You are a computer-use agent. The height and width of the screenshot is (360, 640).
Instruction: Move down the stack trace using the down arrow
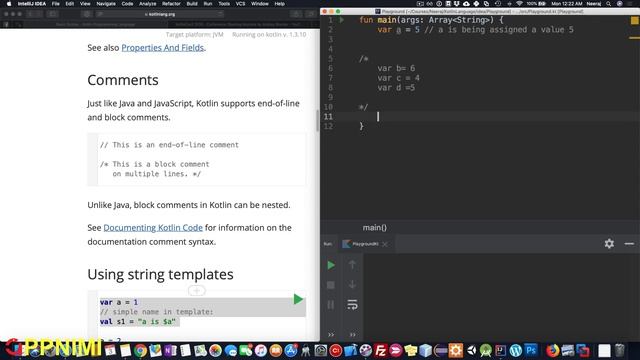(352, 284)
